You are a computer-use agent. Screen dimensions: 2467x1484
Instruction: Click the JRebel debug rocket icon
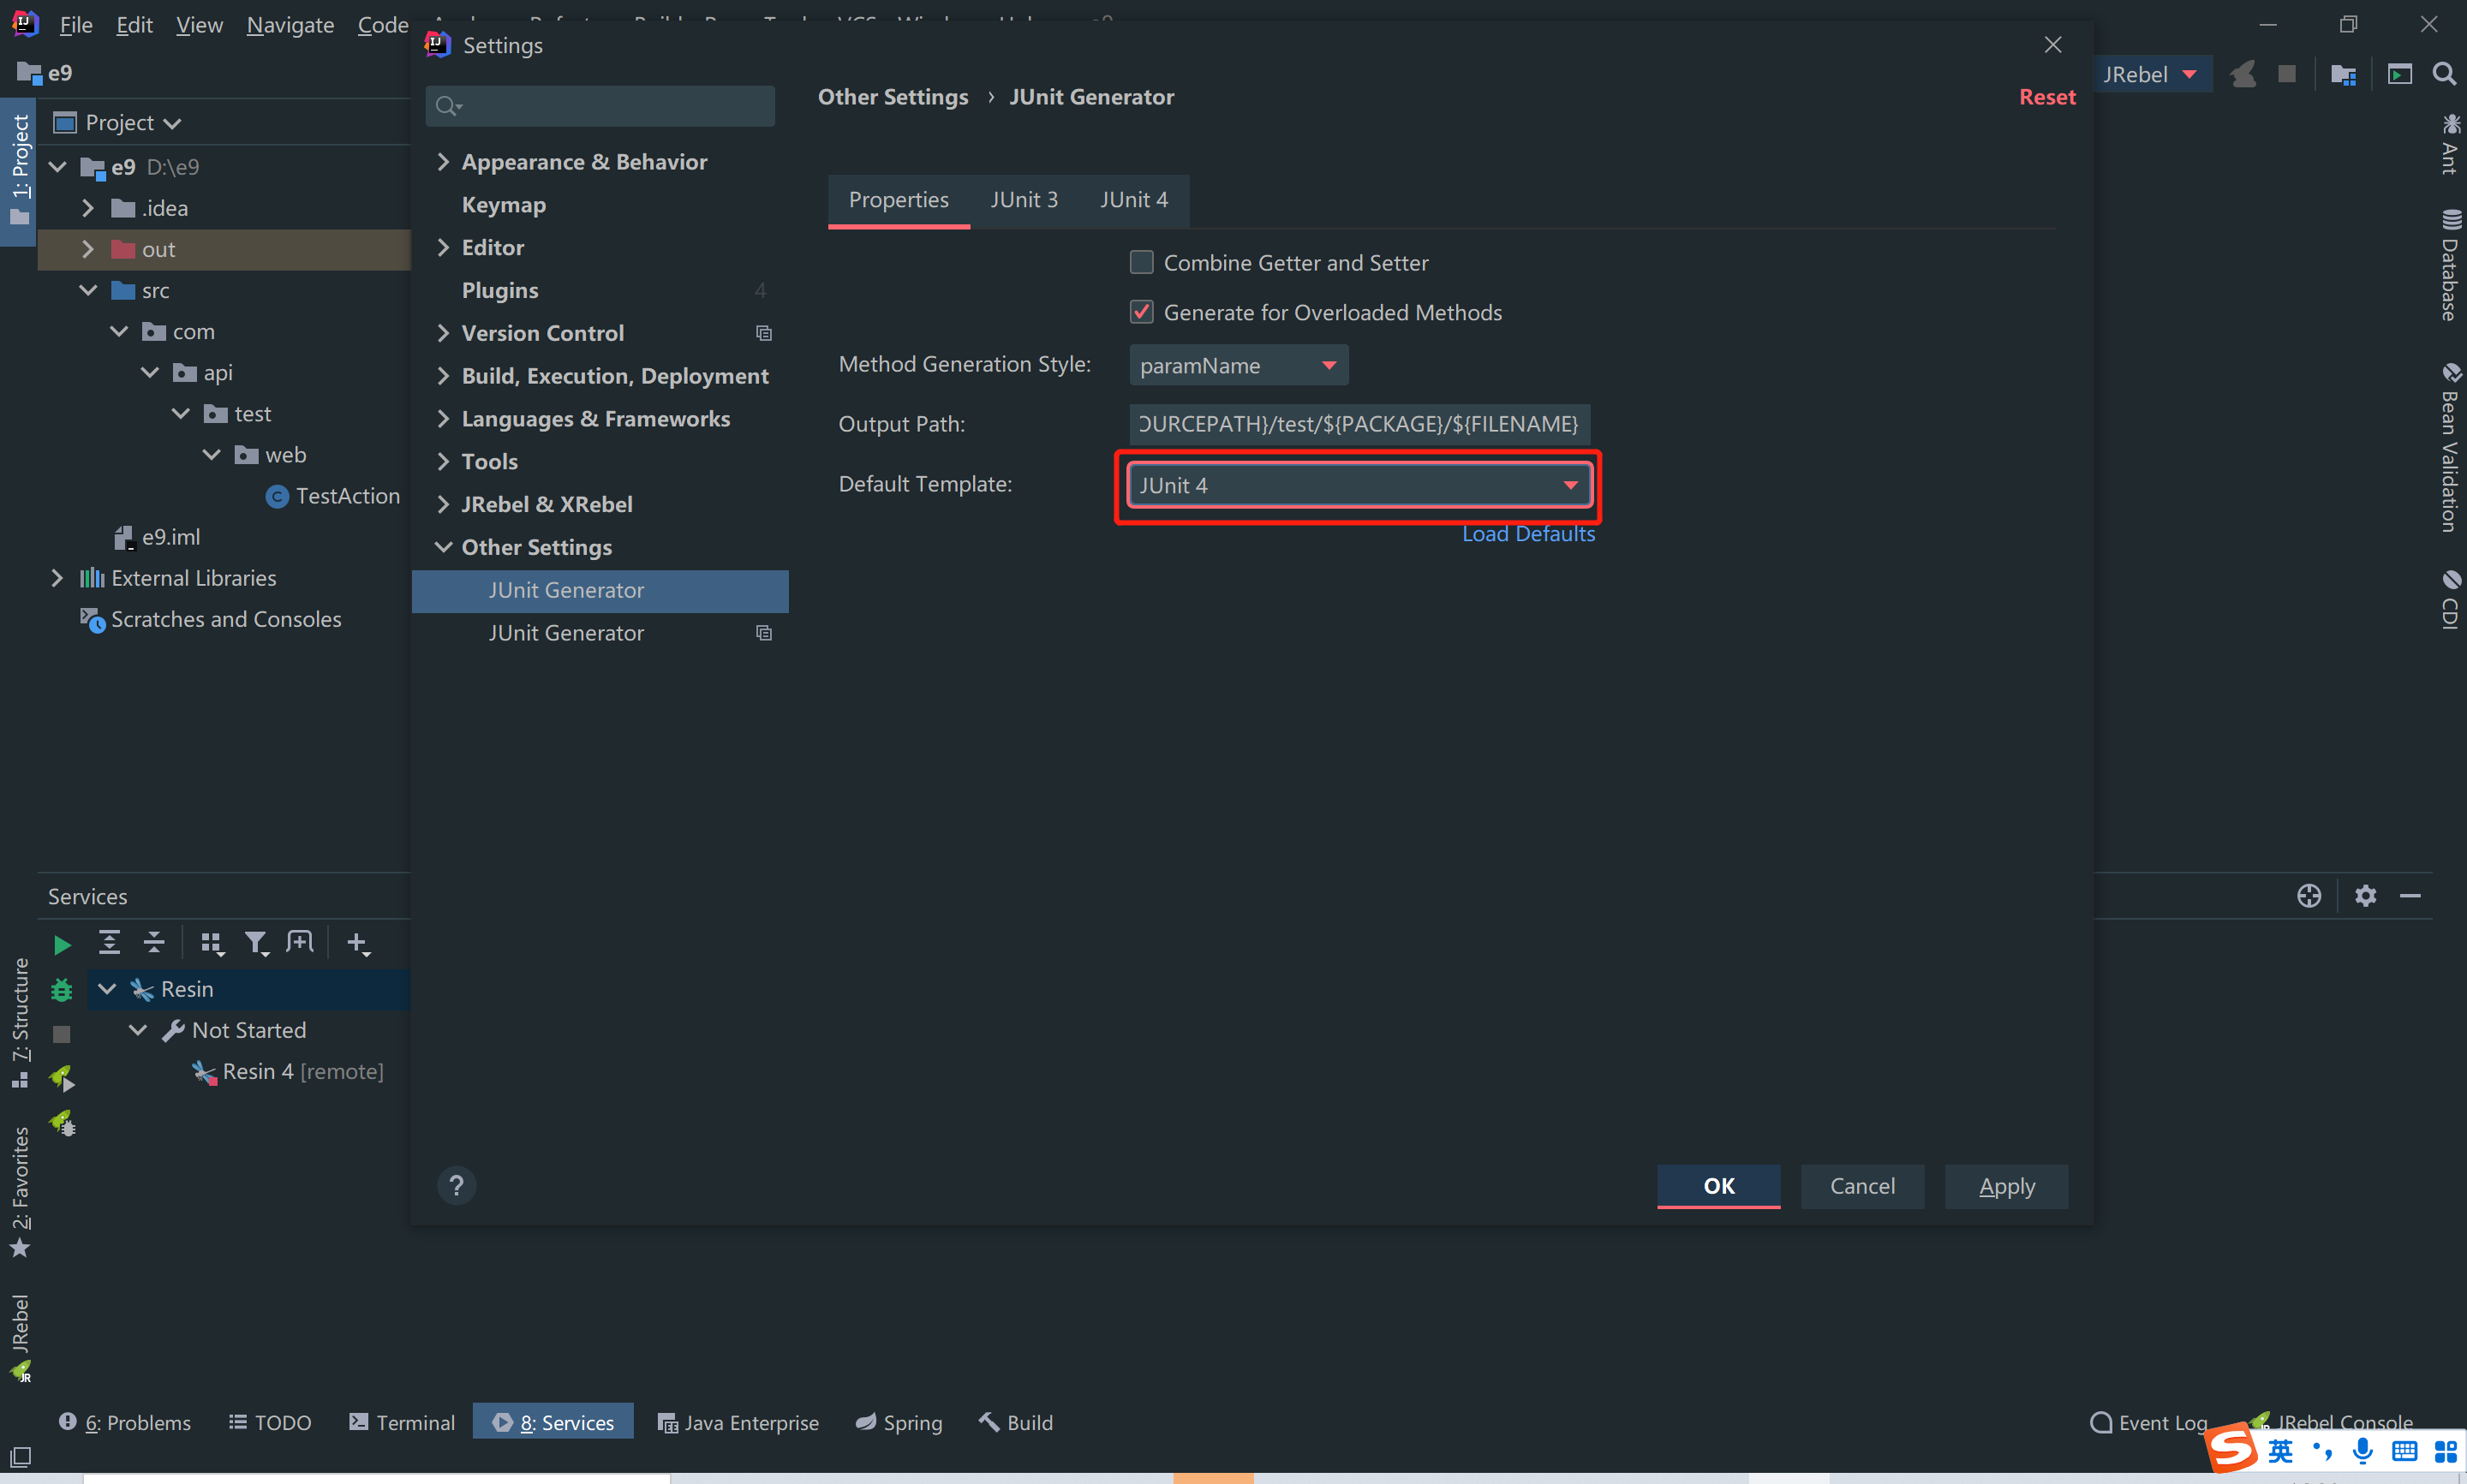click(62, 1123)
